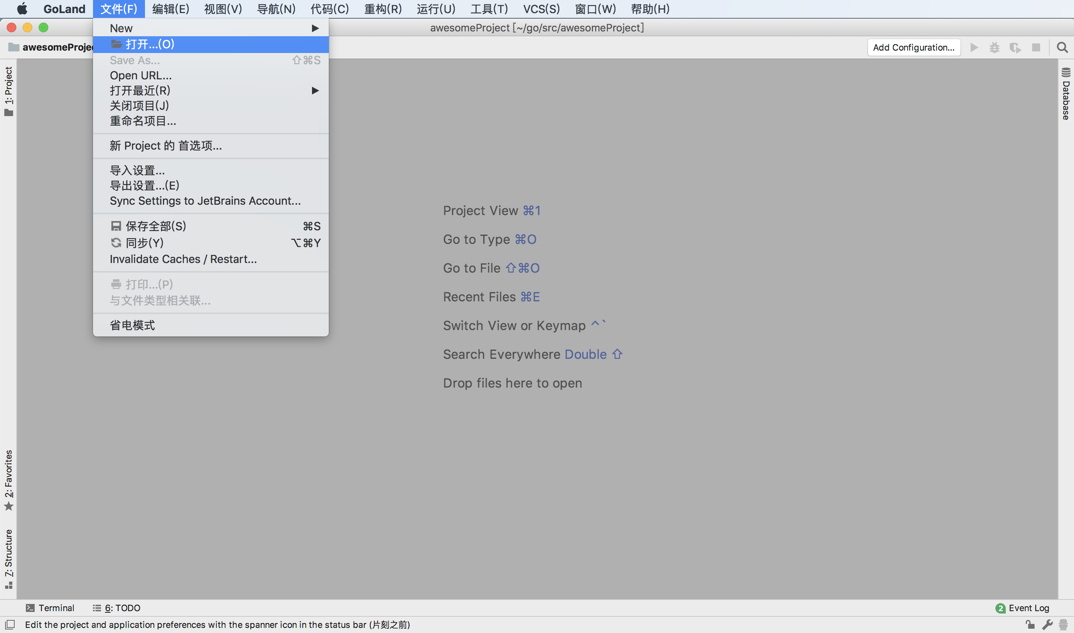1074x633 pixels.
Task: Select 保存全部(S) menu entry
Action: coord(211,226)
